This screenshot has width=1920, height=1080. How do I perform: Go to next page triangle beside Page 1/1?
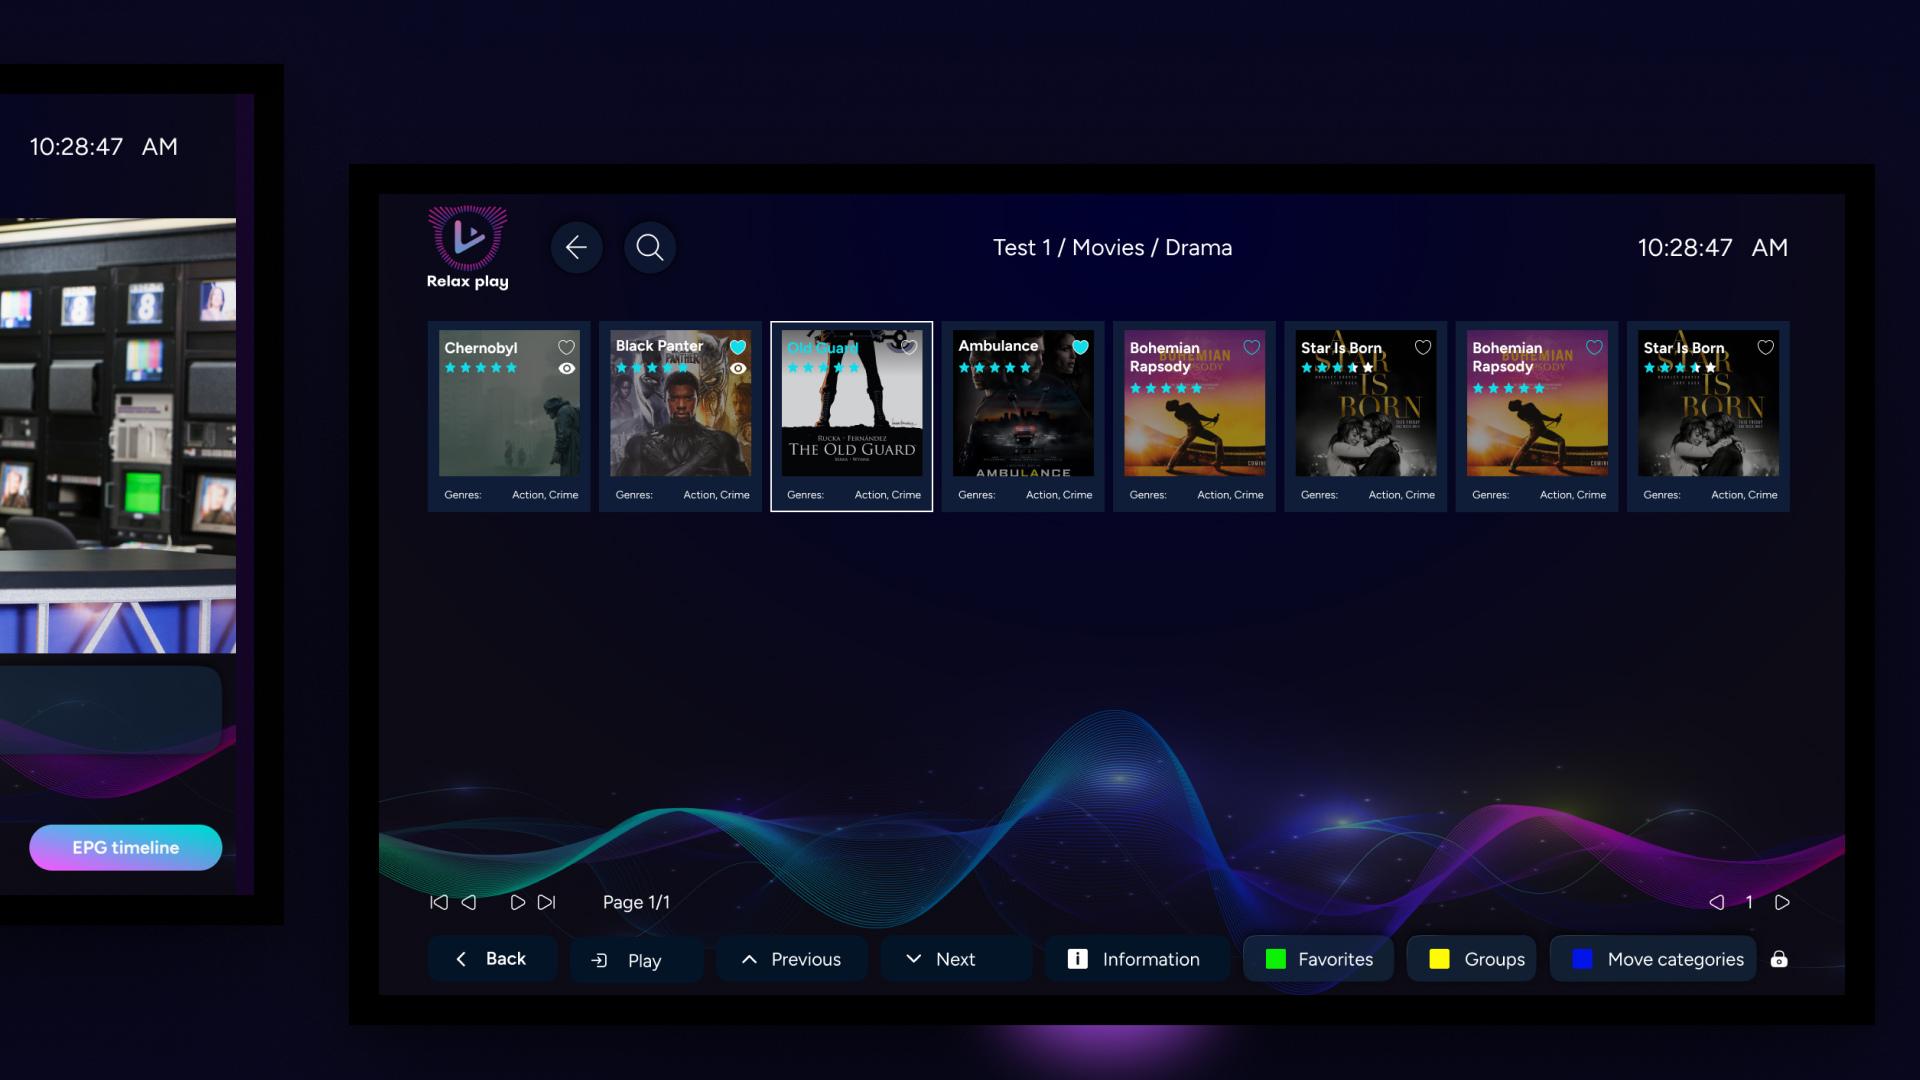point(517,902)
